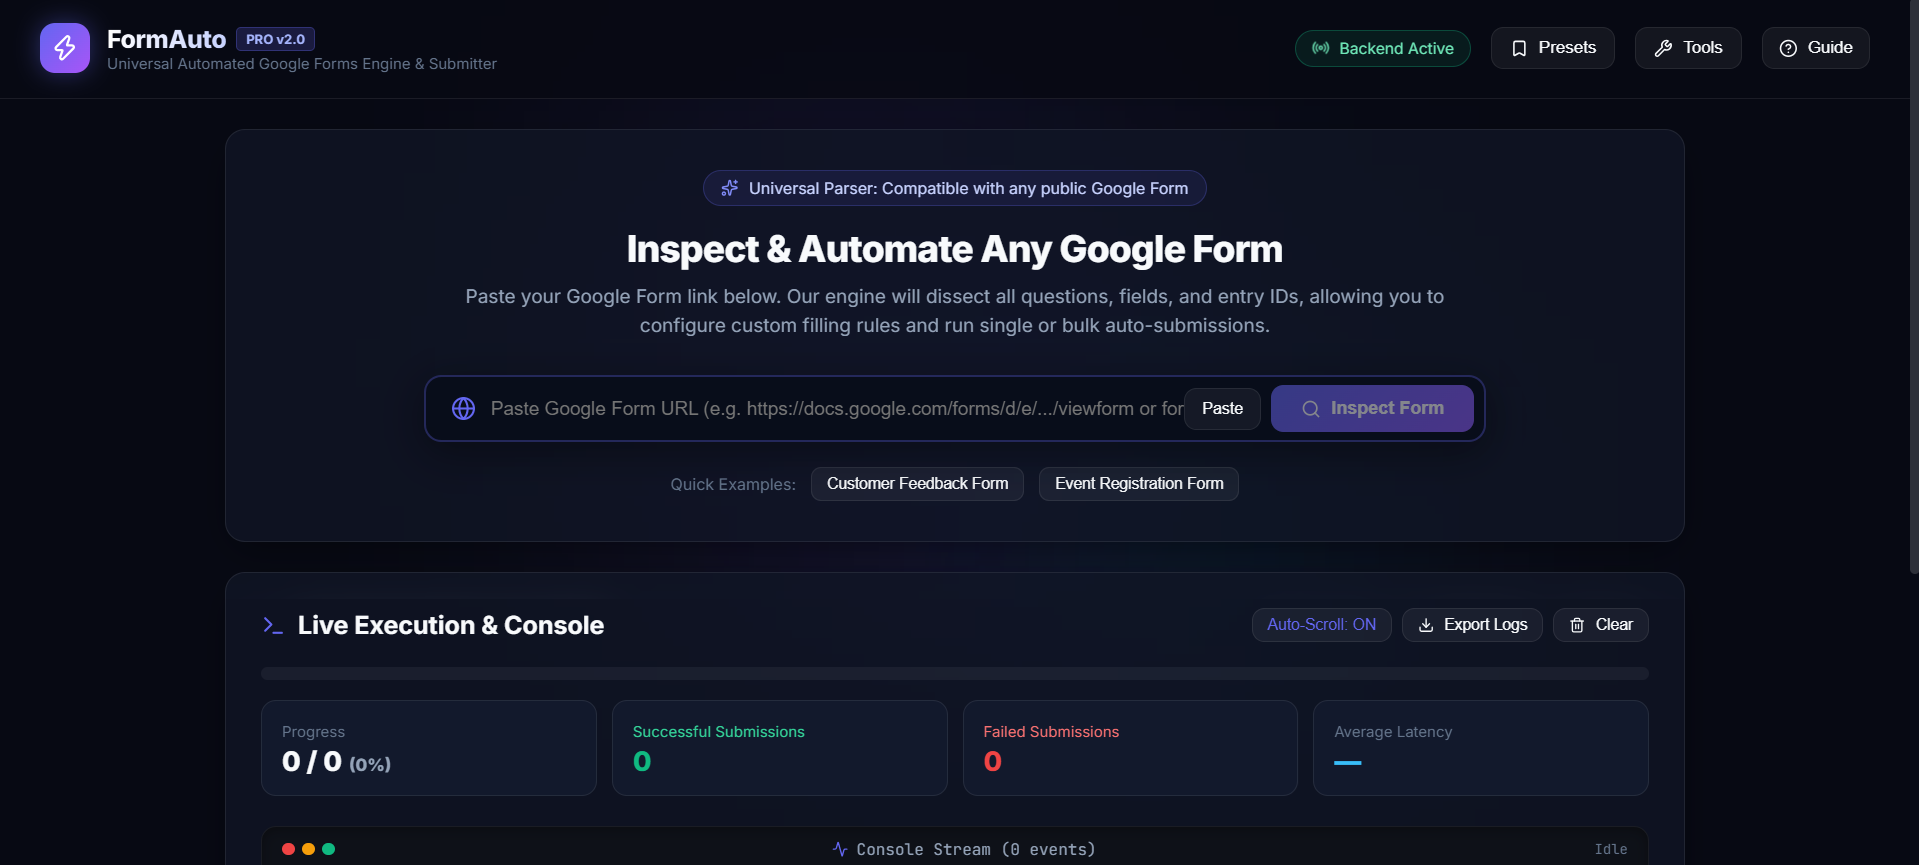Click the Idle status label in console
Screen dimensions: 1919x865
click(1610, 849)
